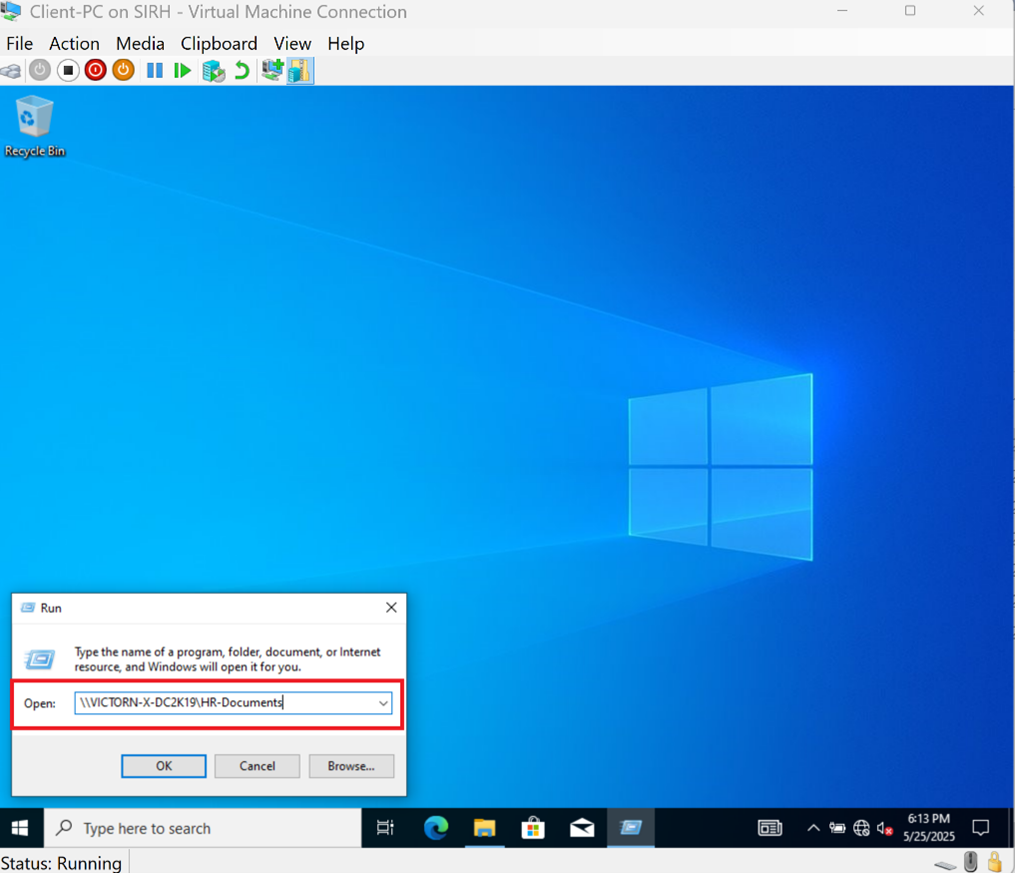Open the Action menu
The height and width of the screenshot is (873, 1015).
click(74, 43)
